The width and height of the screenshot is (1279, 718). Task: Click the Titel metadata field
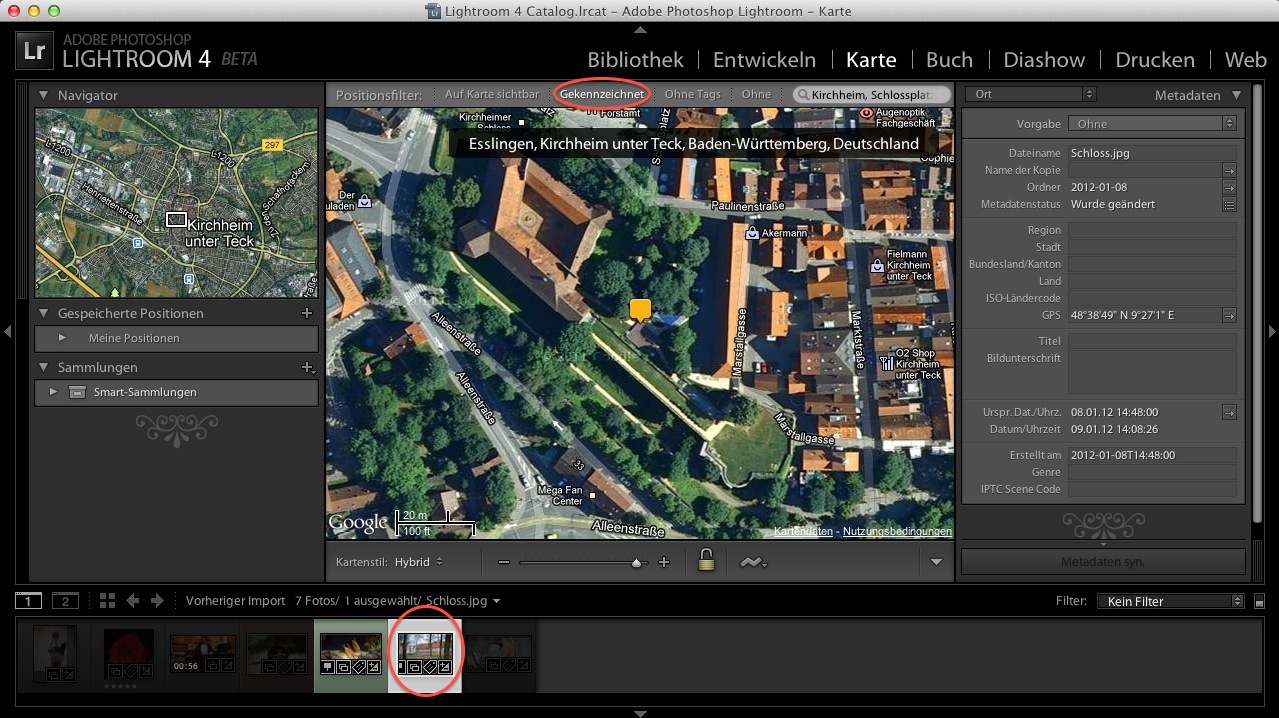pos(1152,341)
